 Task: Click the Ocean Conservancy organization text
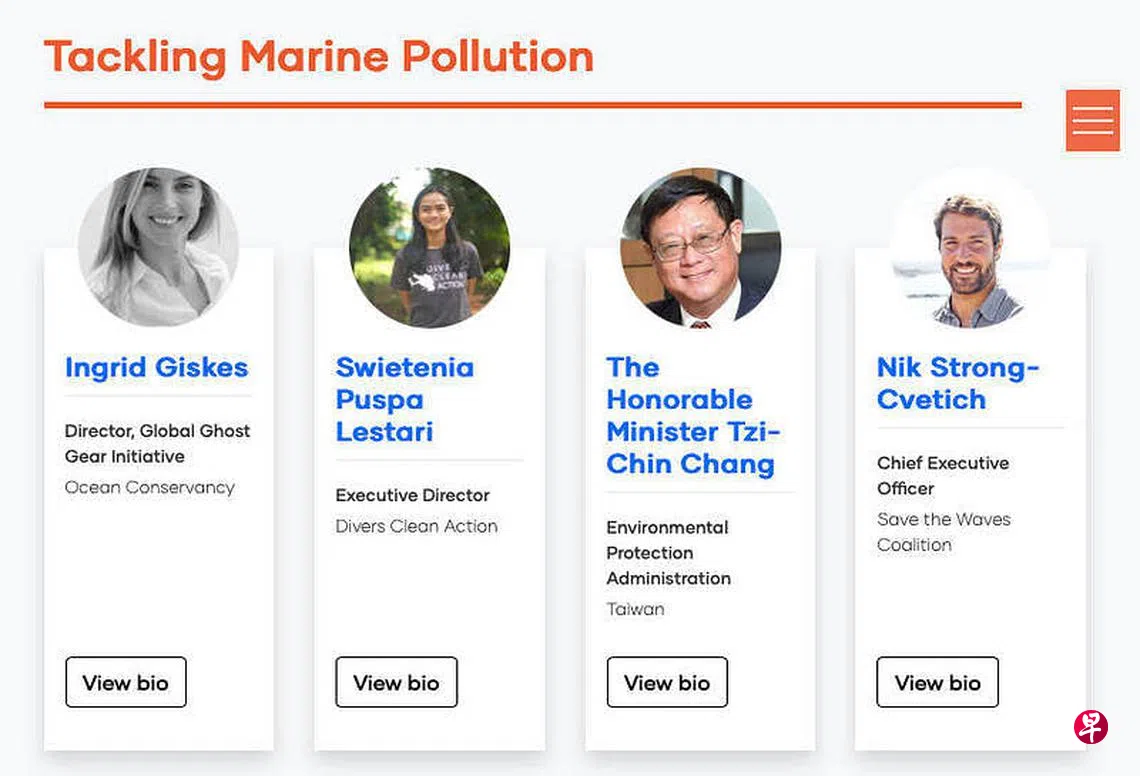click(150, 487)
